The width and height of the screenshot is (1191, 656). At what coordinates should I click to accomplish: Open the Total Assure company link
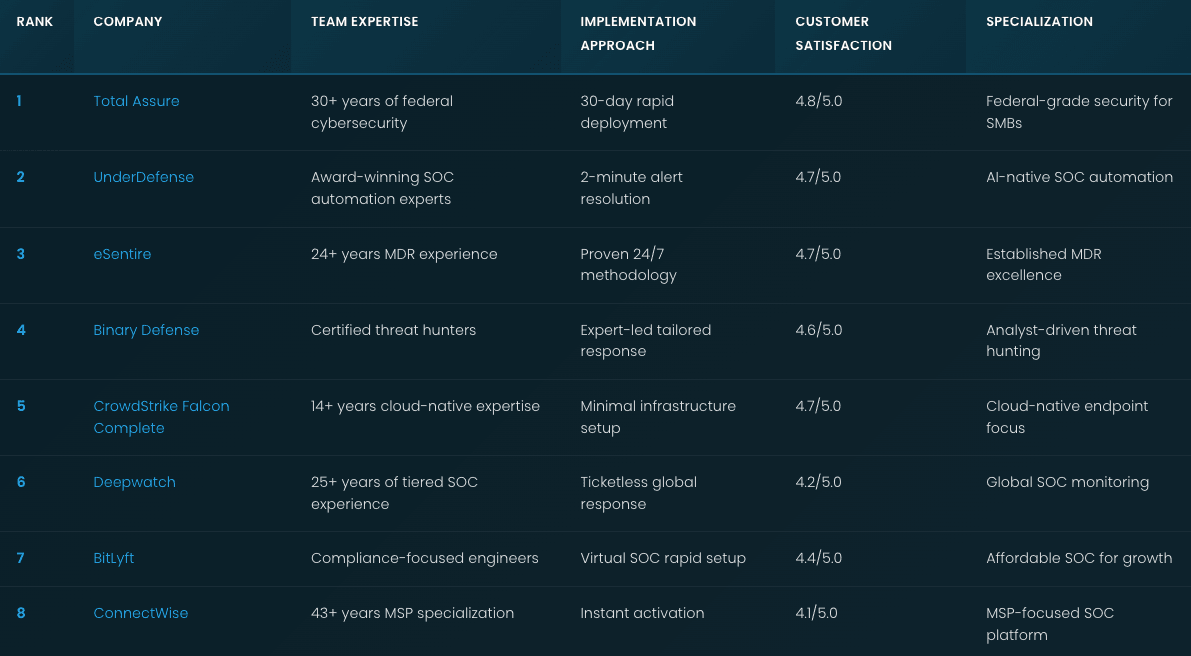point(136,101)
